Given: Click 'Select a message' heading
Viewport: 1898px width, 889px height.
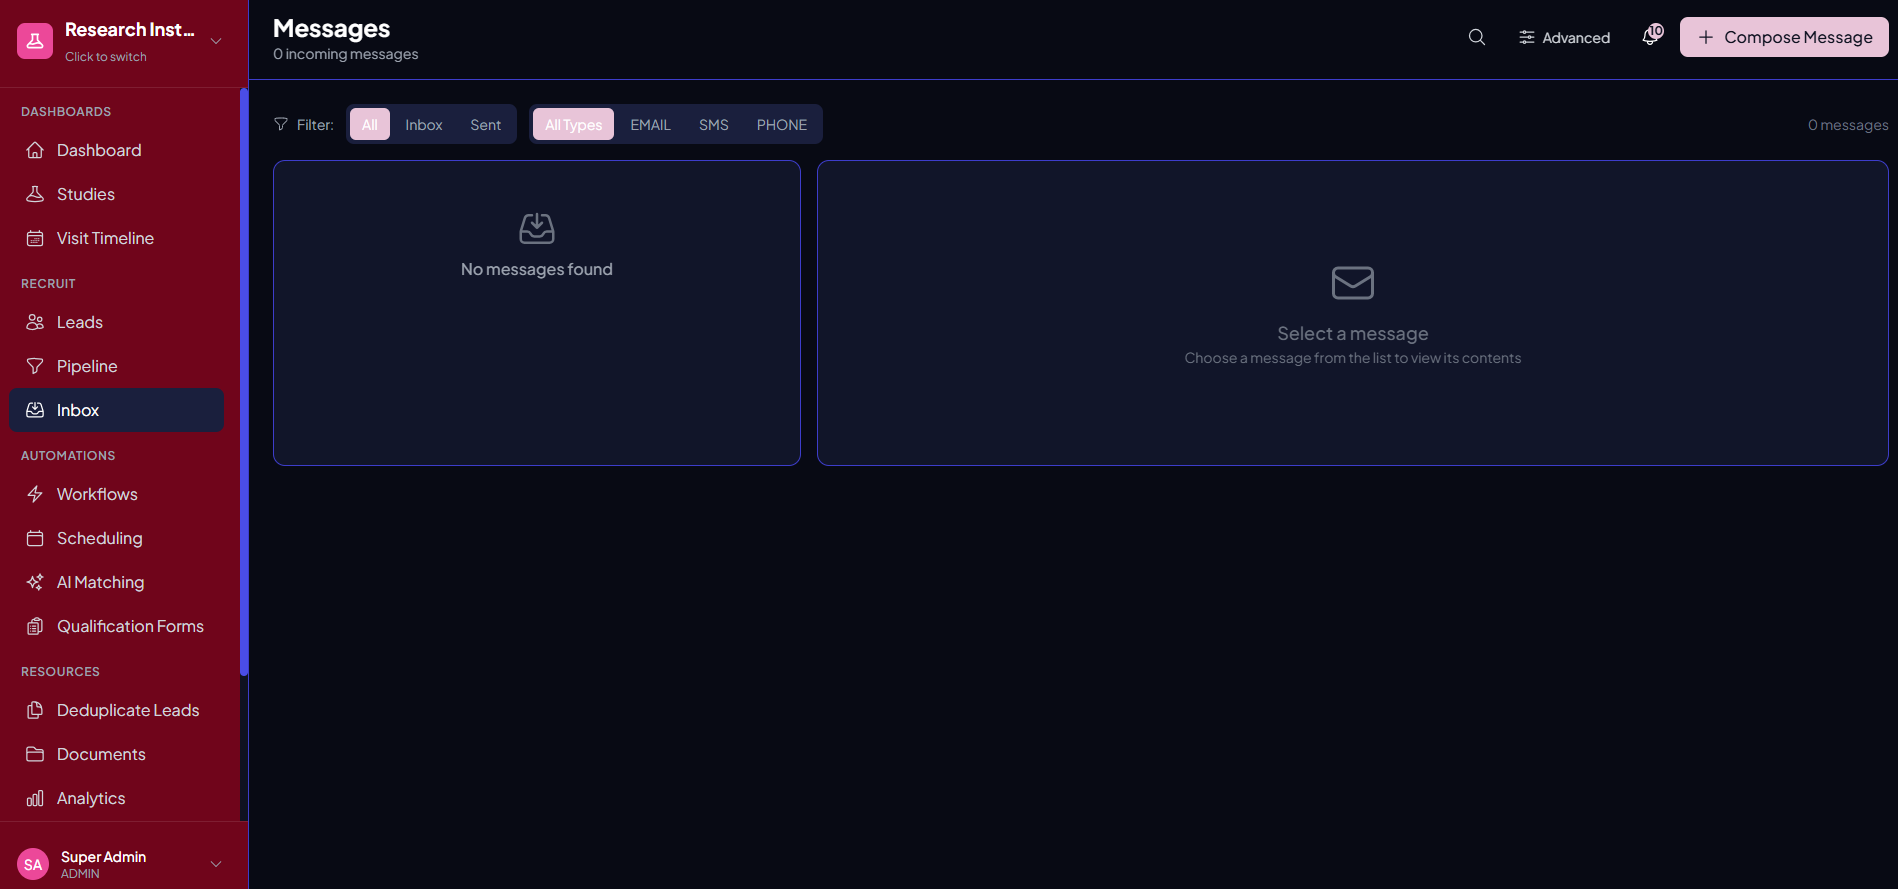Looking at the screenshot, I should tap(1353, 333).
